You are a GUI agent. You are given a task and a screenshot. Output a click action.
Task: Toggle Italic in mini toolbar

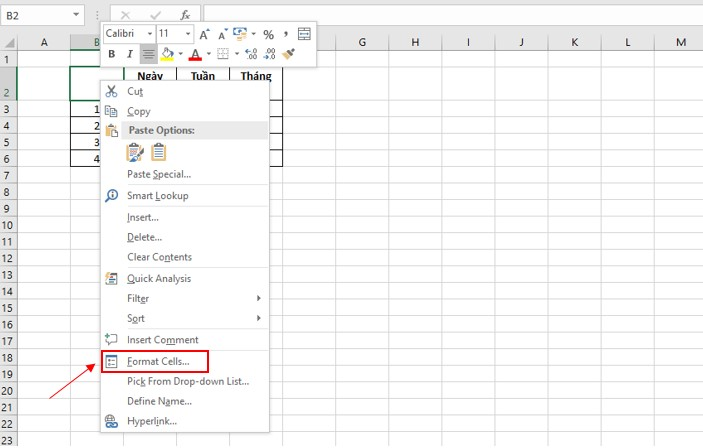pyautogui.click(x=130, y=54)
